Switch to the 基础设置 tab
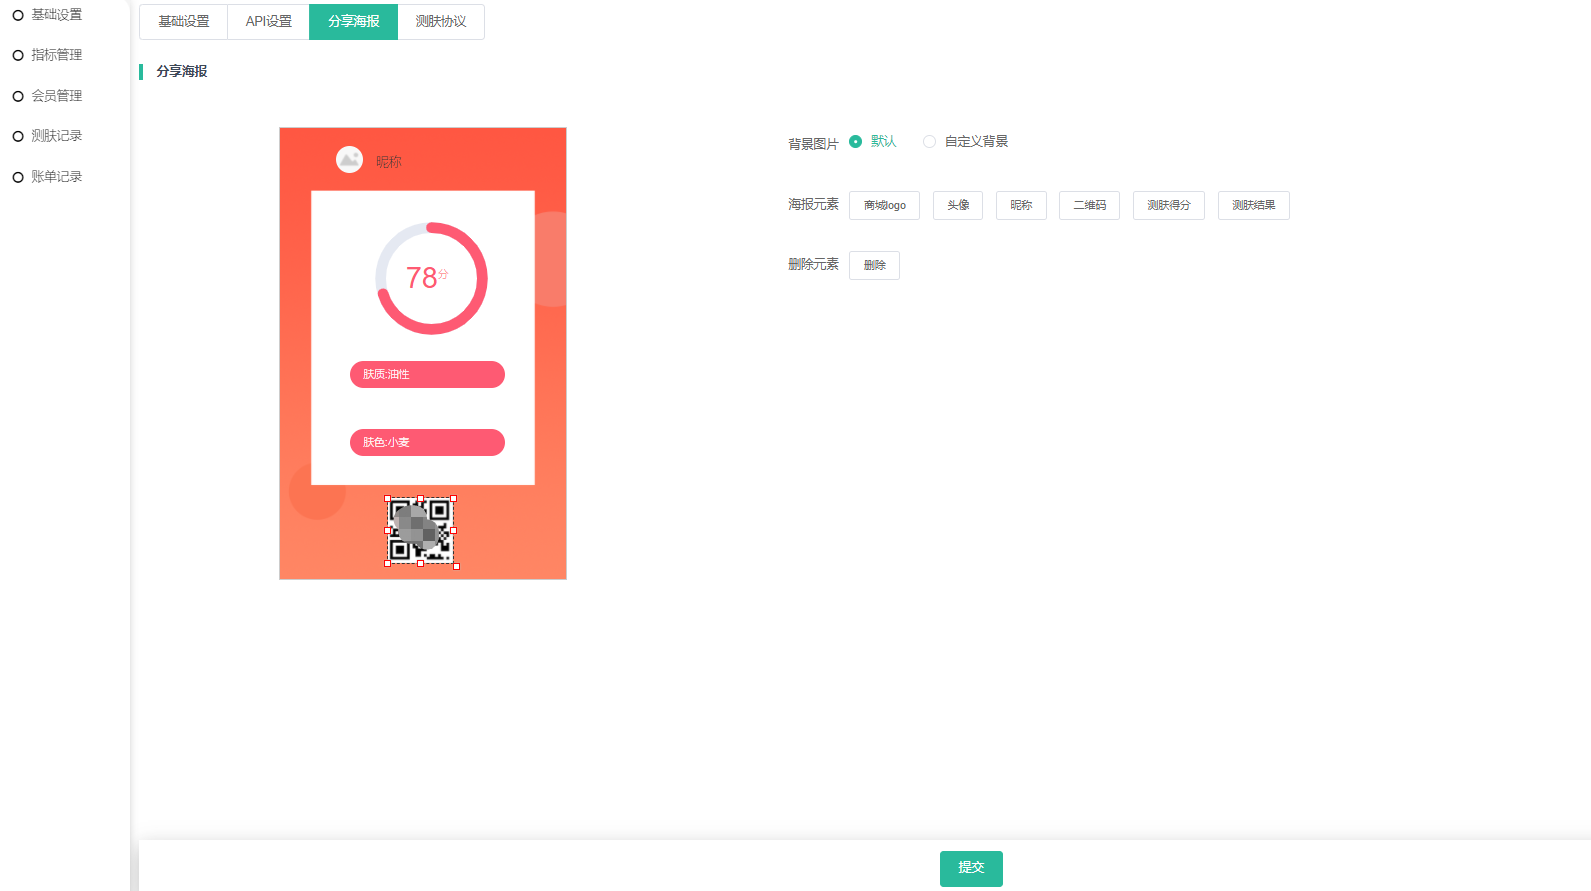Image resolution: width=1591 pixels, height=891 pixels. click(184, 22)
